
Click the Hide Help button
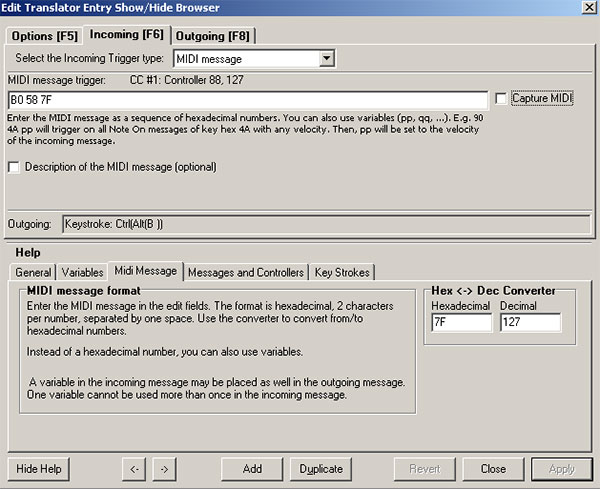pyautogui.click(x=39, y=469)
